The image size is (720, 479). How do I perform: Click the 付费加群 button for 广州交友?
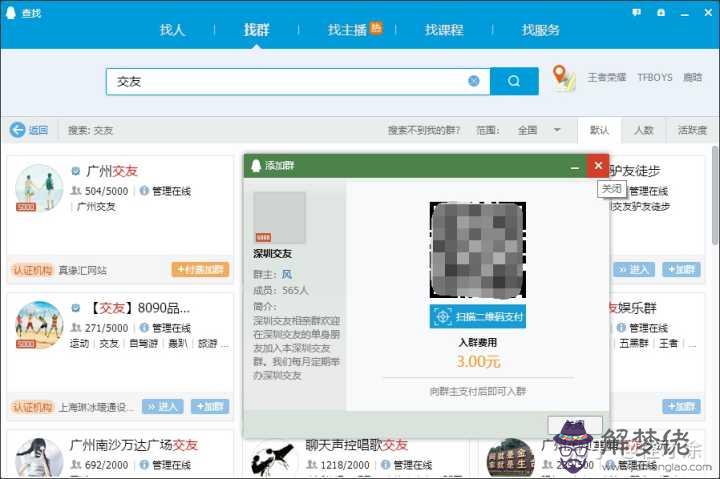(x=200, y=270)
